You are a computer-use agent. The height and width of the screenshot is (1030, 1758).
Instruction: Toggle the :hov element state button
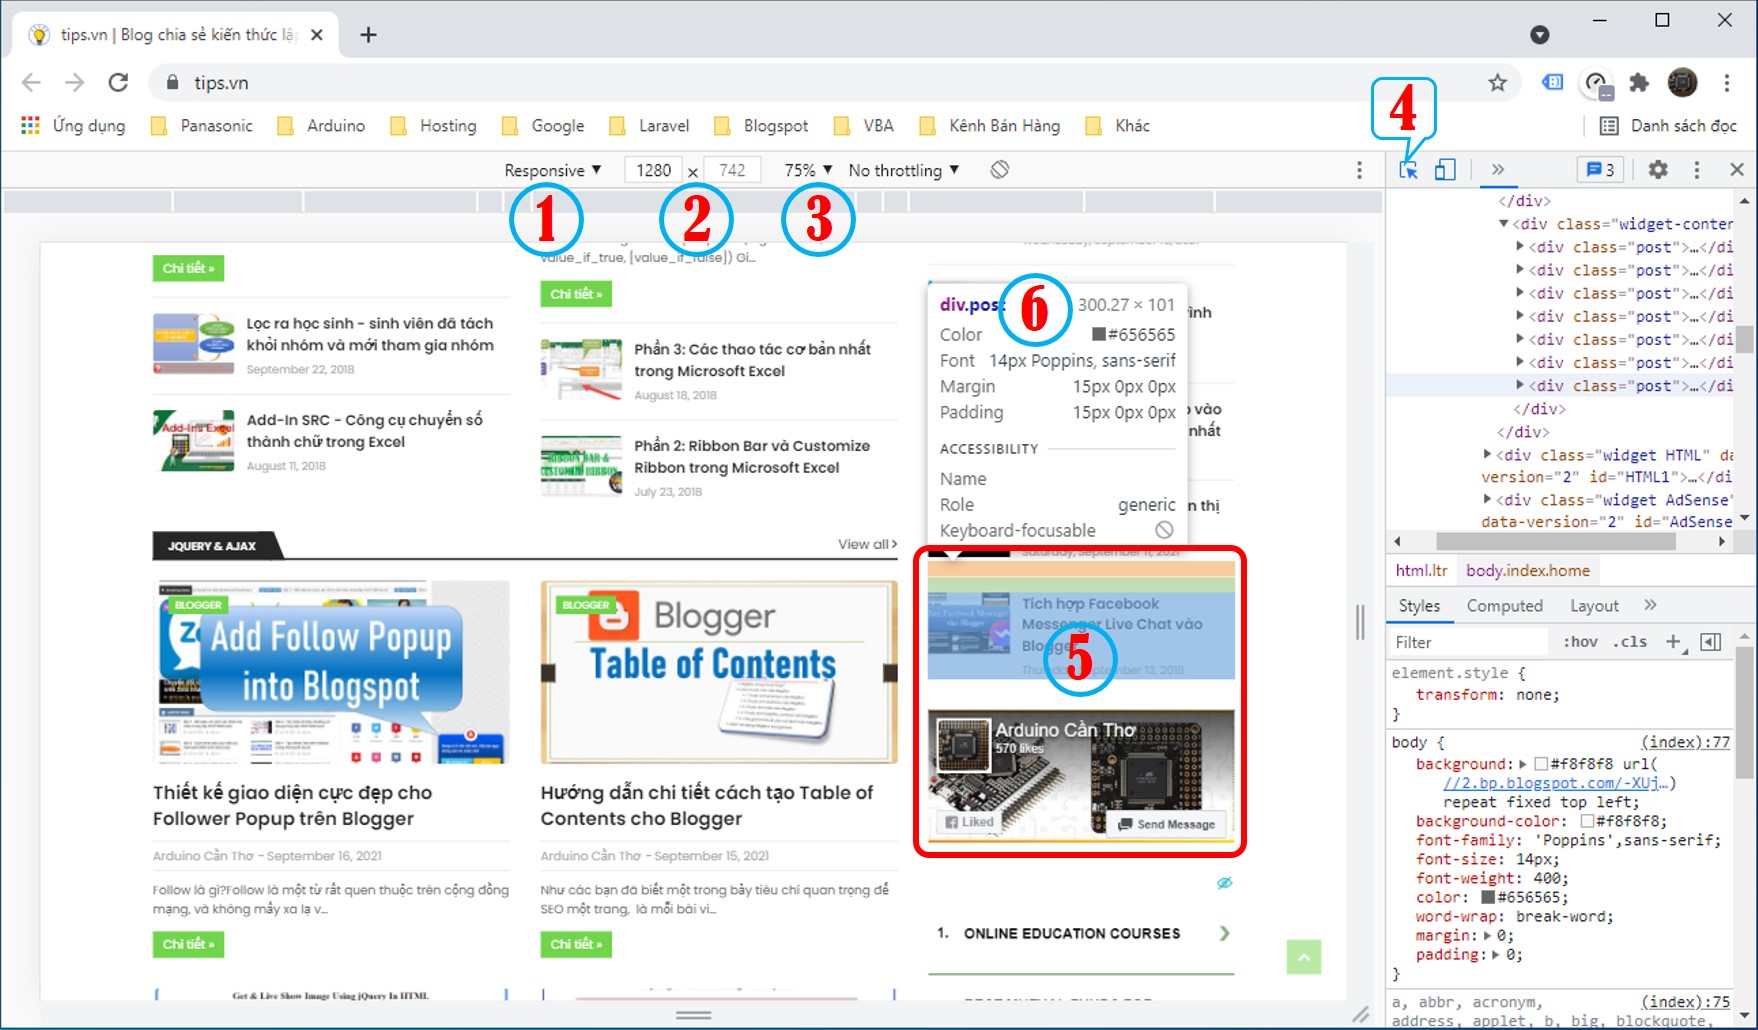(1580, 642)
